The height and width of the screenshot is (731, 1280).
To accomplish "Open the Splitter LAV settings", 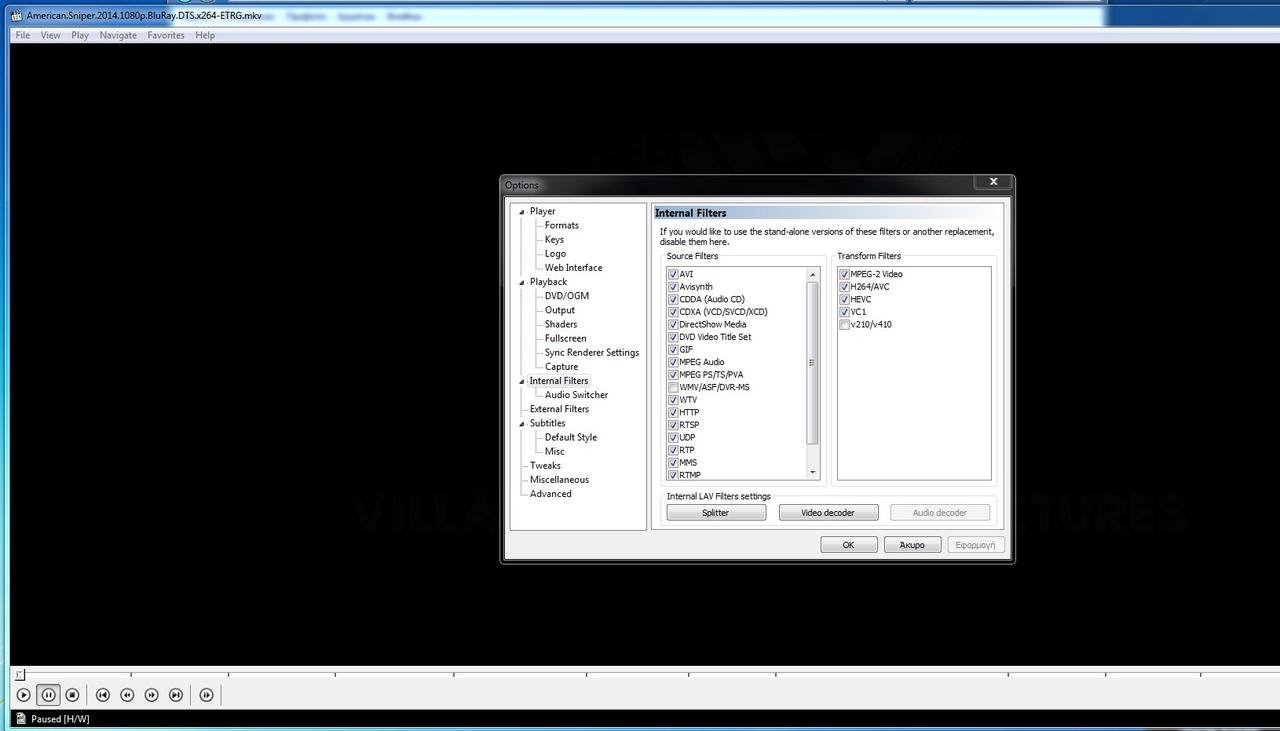I will tap(715, 512).
